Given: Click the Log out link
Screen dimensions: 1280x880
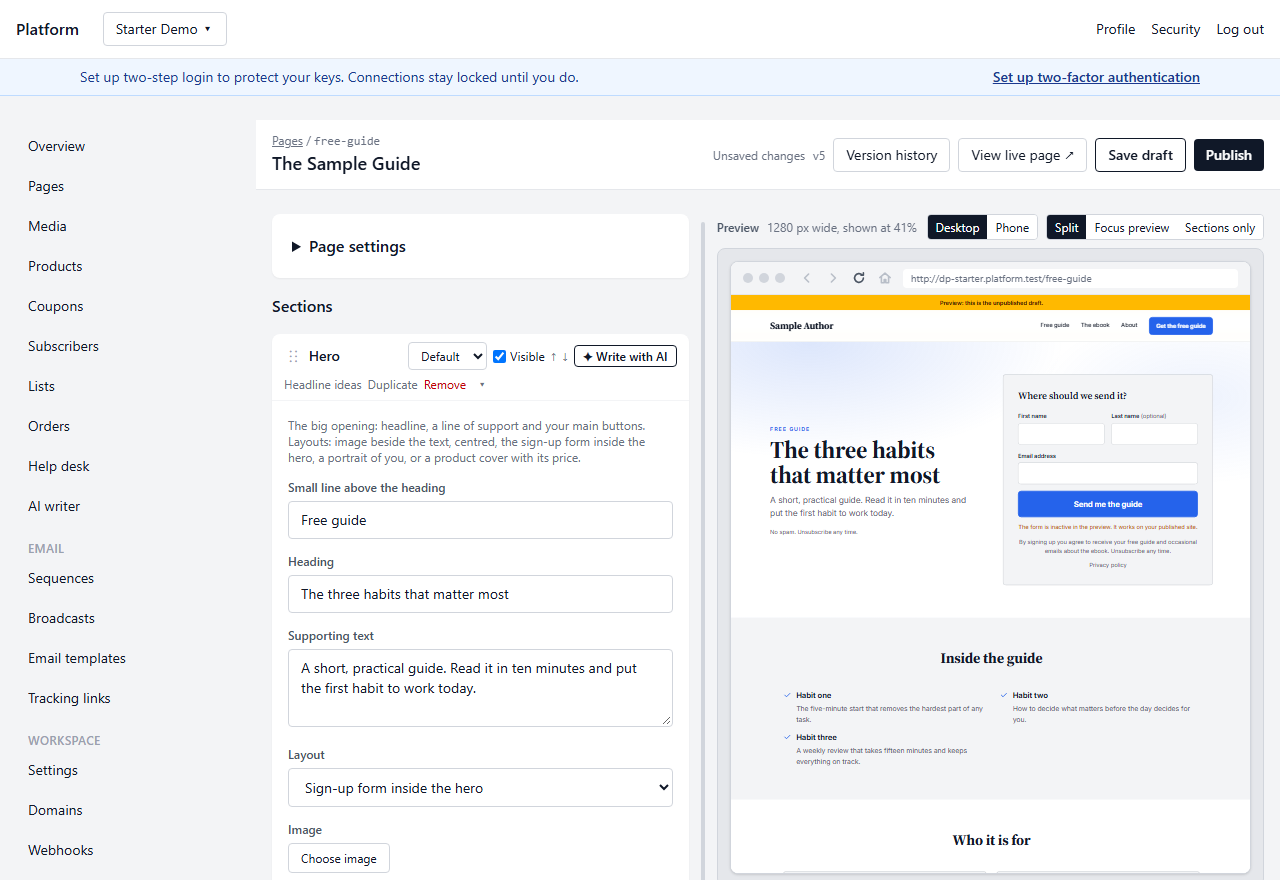Looking at the screenshot, I should pyautogui.click(x=1240, y=29).
